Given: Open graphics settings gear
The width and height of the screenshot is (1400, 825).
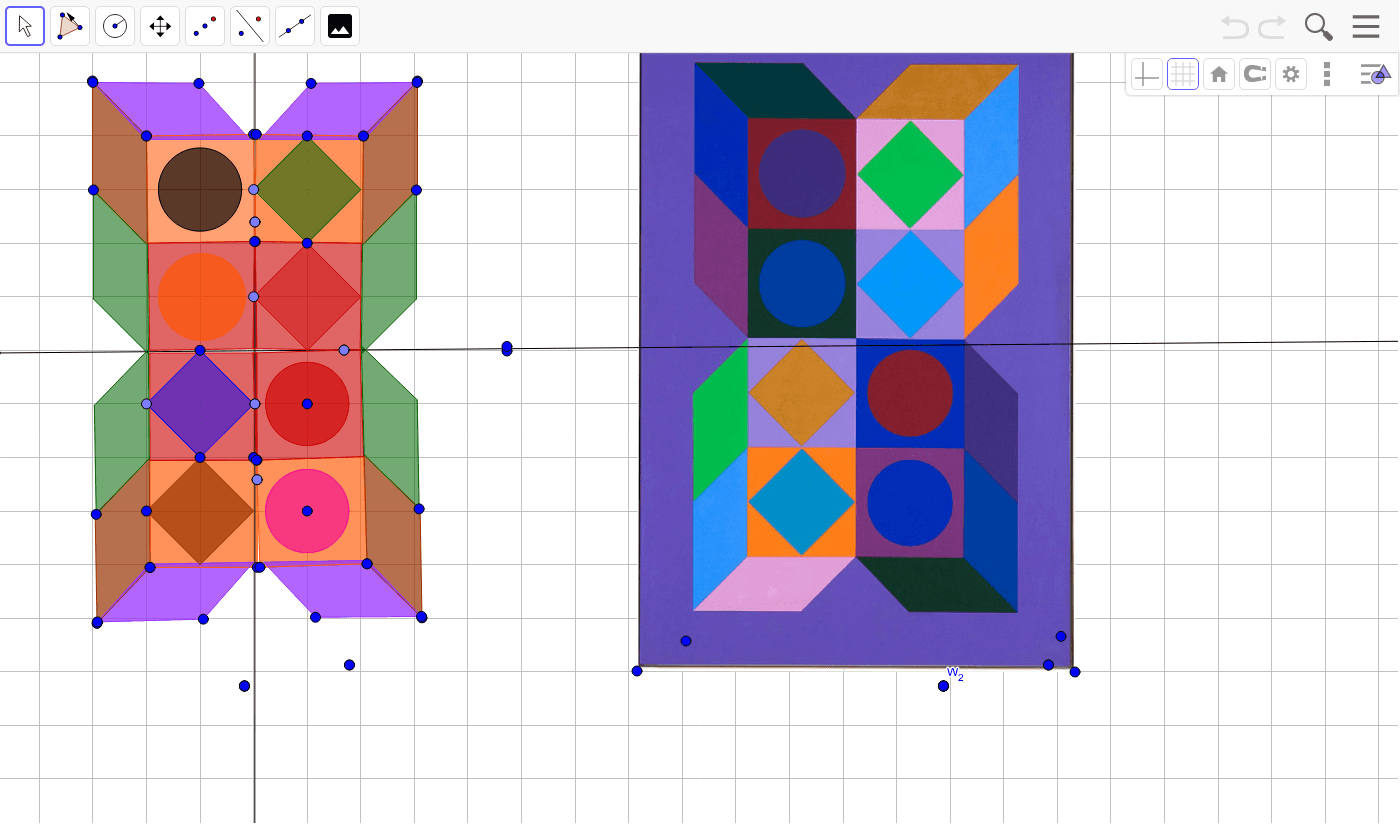Looking at the screenshot, I should point(1291,74).
